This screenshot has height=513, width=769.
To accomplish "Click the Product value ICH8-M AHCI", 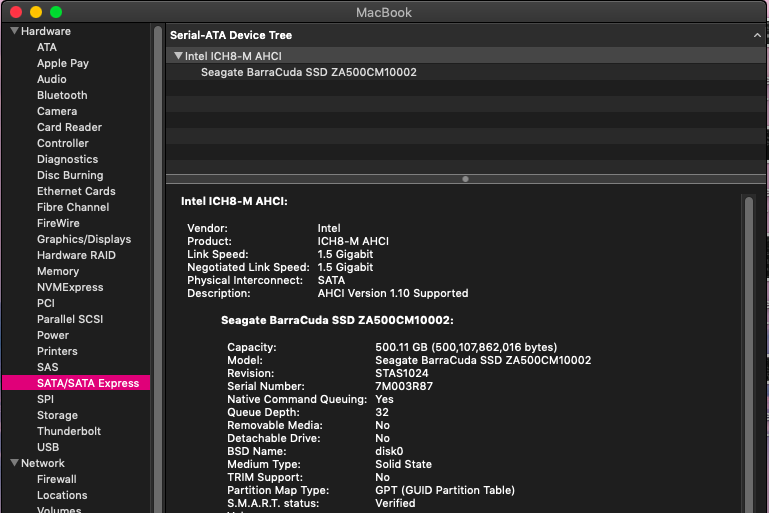I will click(353, 241).
